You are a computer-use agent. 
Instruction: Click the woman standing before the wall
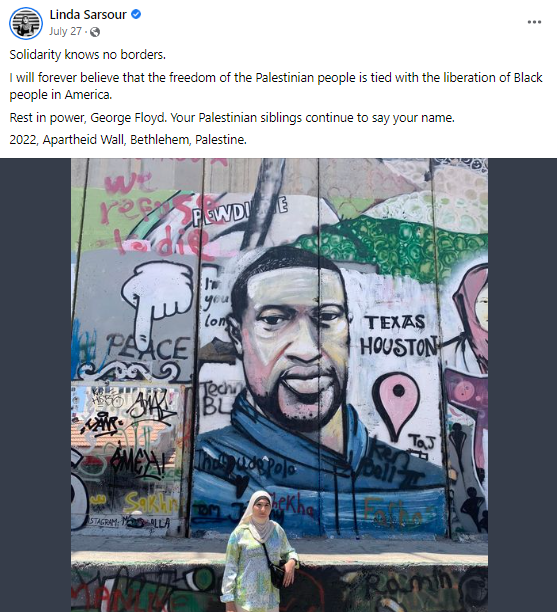(258, 552)
